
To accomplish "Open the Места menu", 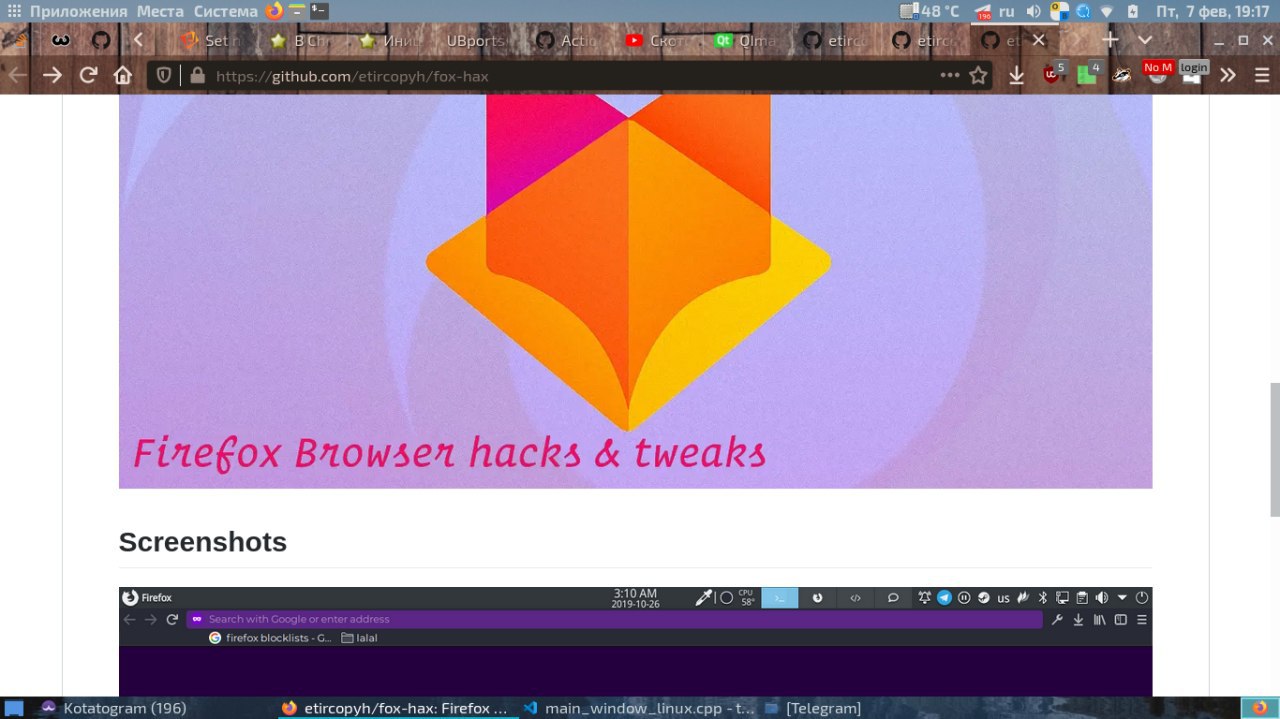I will coord(160,11).
